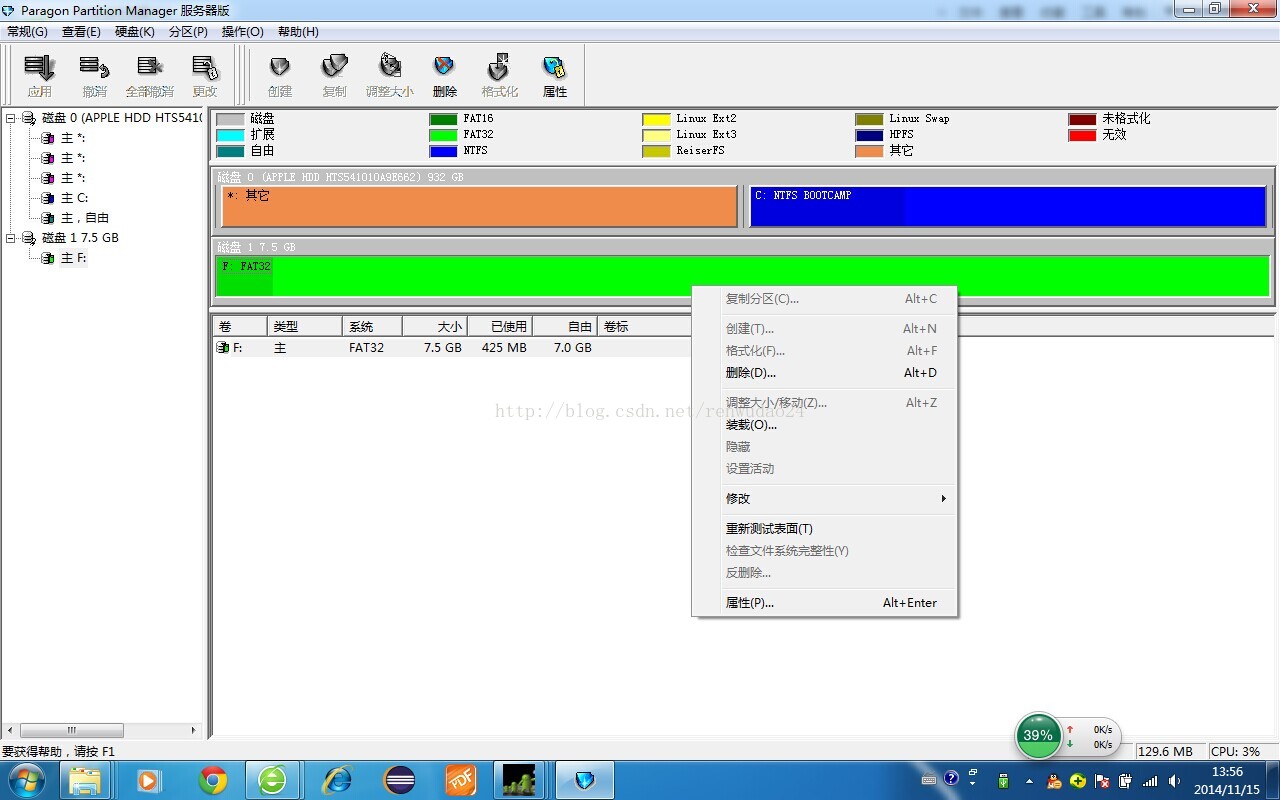Open Internet Explorer from the taskbar
The width and height of the screenshot is (1280, 800).
pos(337,780)
